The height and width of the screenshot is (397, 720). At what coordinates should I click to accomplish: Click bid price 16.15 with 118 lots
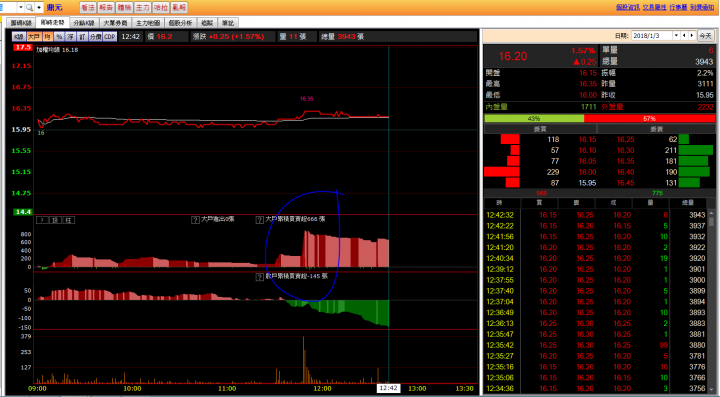click(587, 139)
